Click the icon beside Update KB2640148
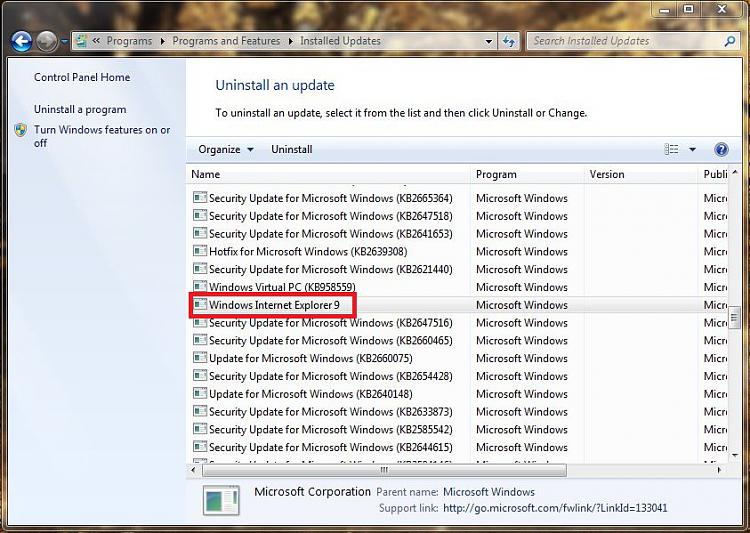750x533 pixels. 200,393
